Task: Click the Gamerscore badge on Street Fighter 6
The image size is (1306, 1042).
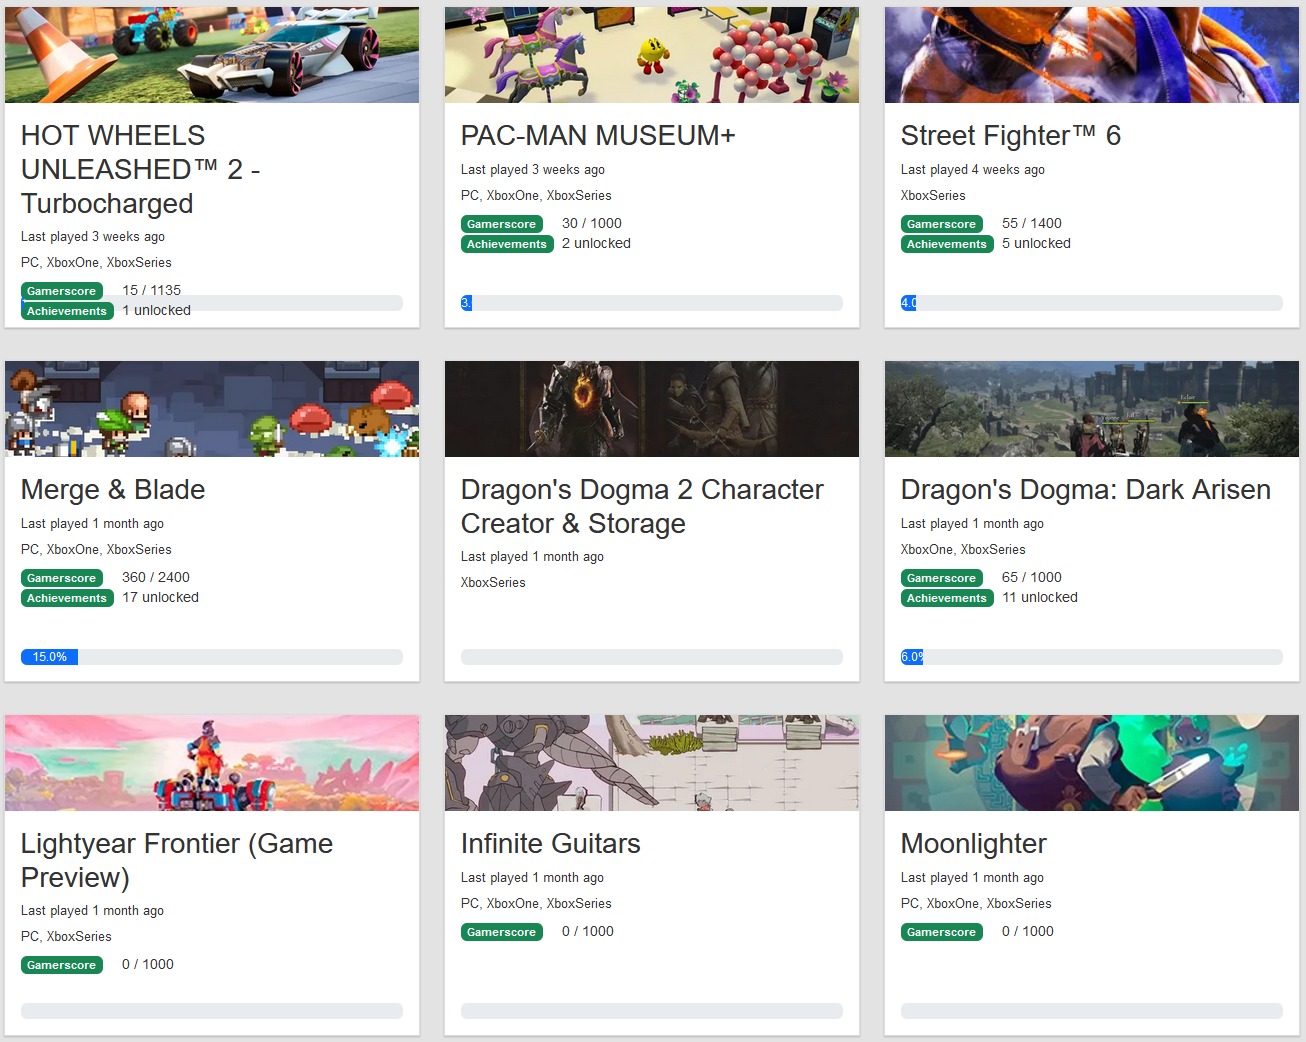Action: (942, 224)
